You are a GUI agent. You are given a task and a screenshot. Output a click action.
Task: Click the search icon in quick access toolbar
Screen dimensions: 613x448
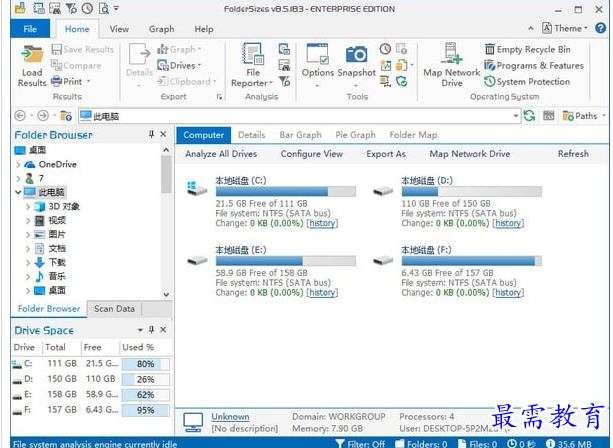click(104, 8)
